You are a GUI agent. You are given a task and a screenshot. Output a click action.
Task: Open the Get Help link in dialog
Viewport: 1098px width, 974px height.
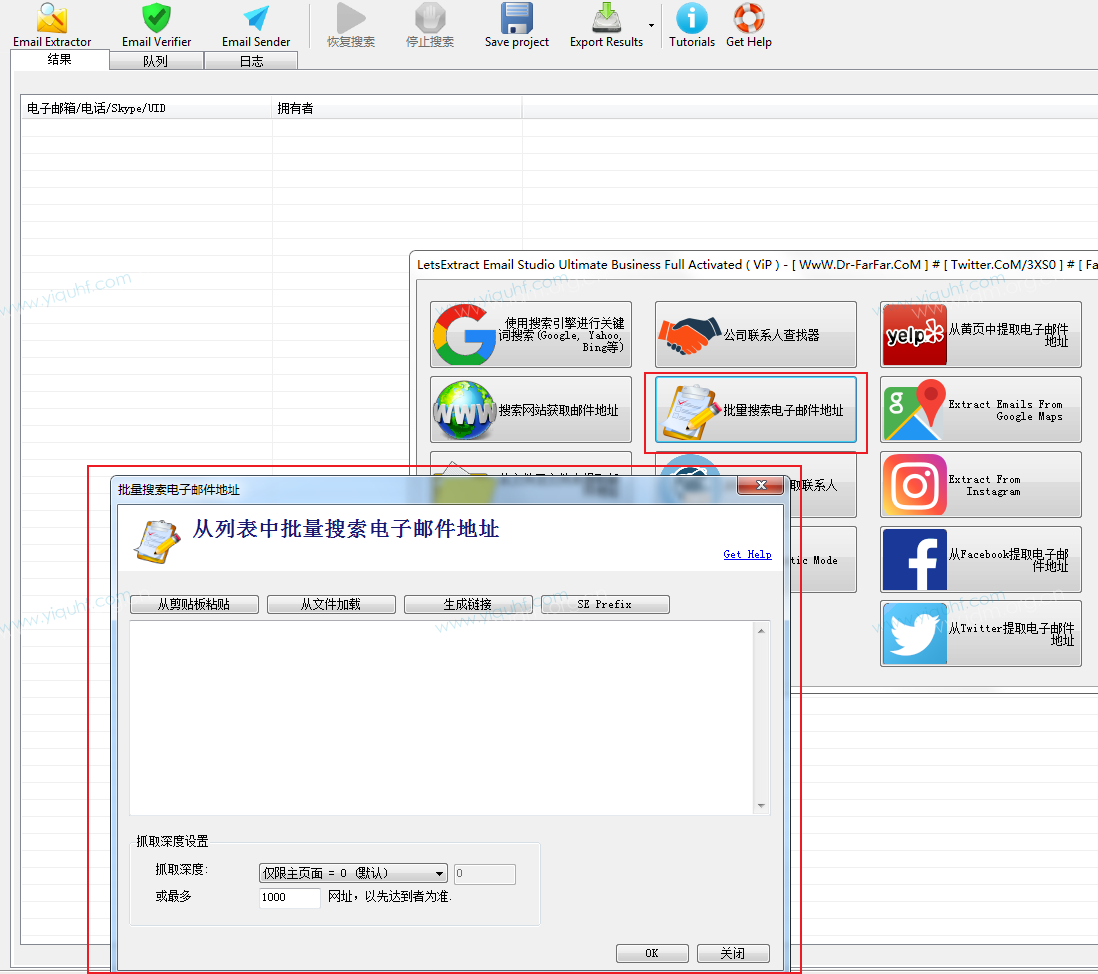tap(747, 554)
